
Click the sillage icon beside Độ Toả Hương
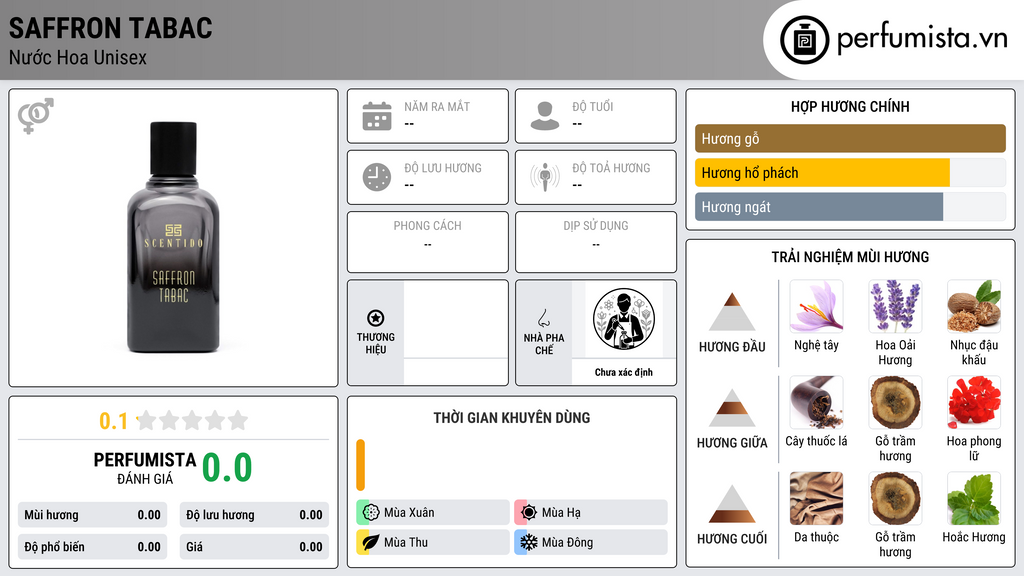click(545, 177)
